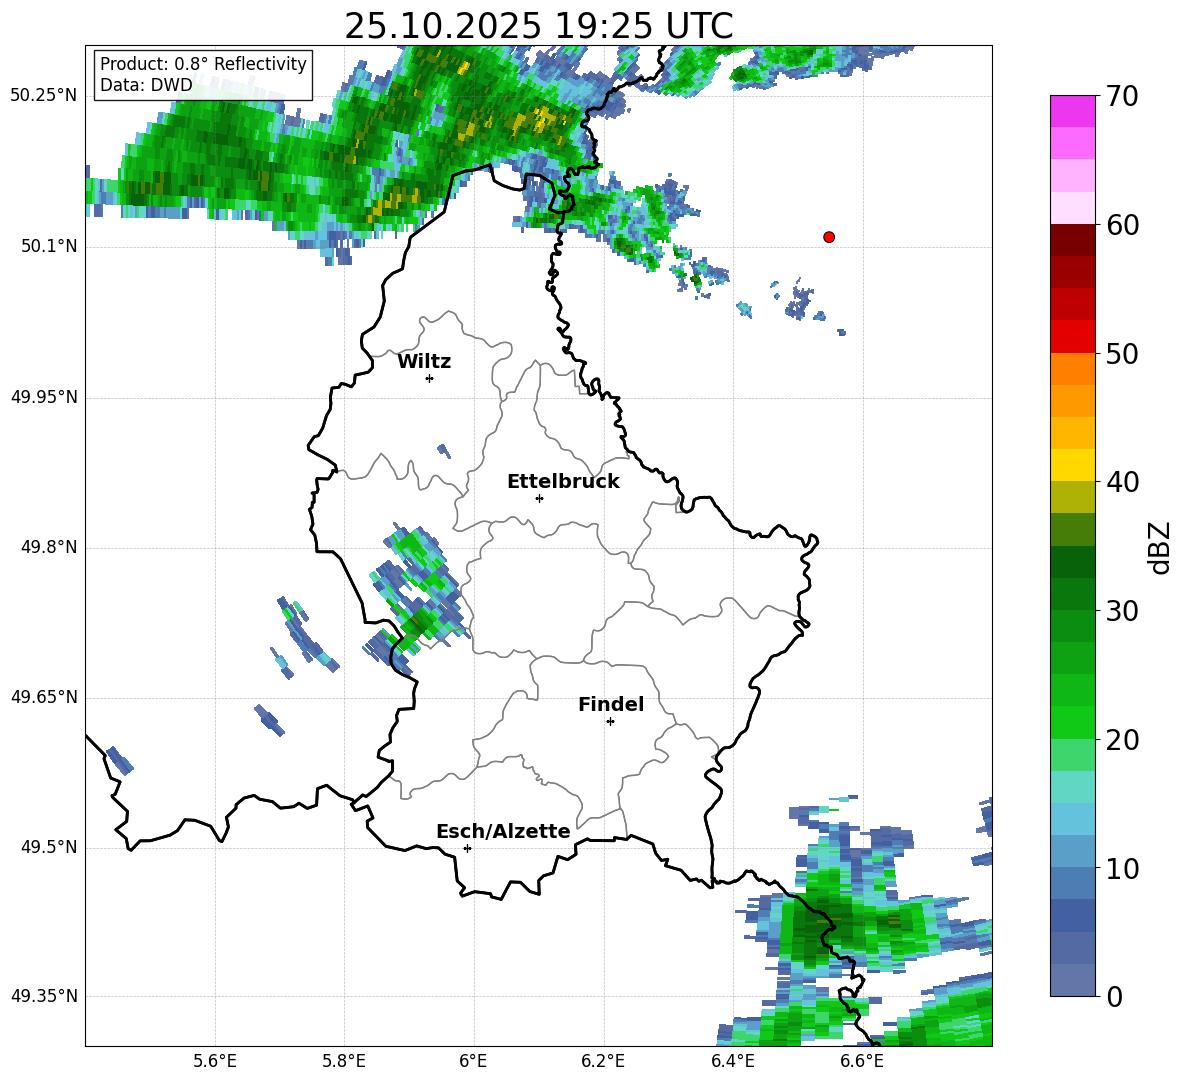Click the 10 value on the colorbar
This screenshot has height=1081, width=1184.
[x=1122, y=868]
